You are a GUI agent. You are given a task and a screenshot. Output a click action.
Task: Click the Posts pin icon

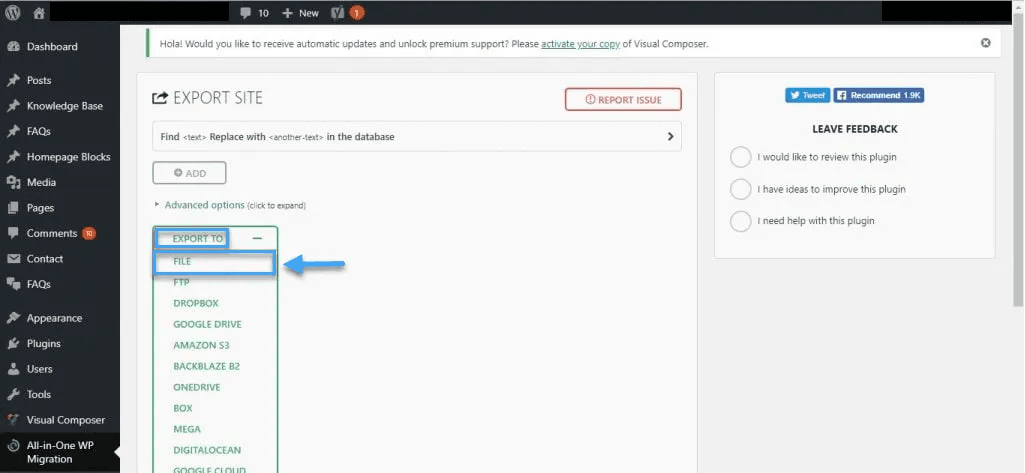(x=13, y=80)
